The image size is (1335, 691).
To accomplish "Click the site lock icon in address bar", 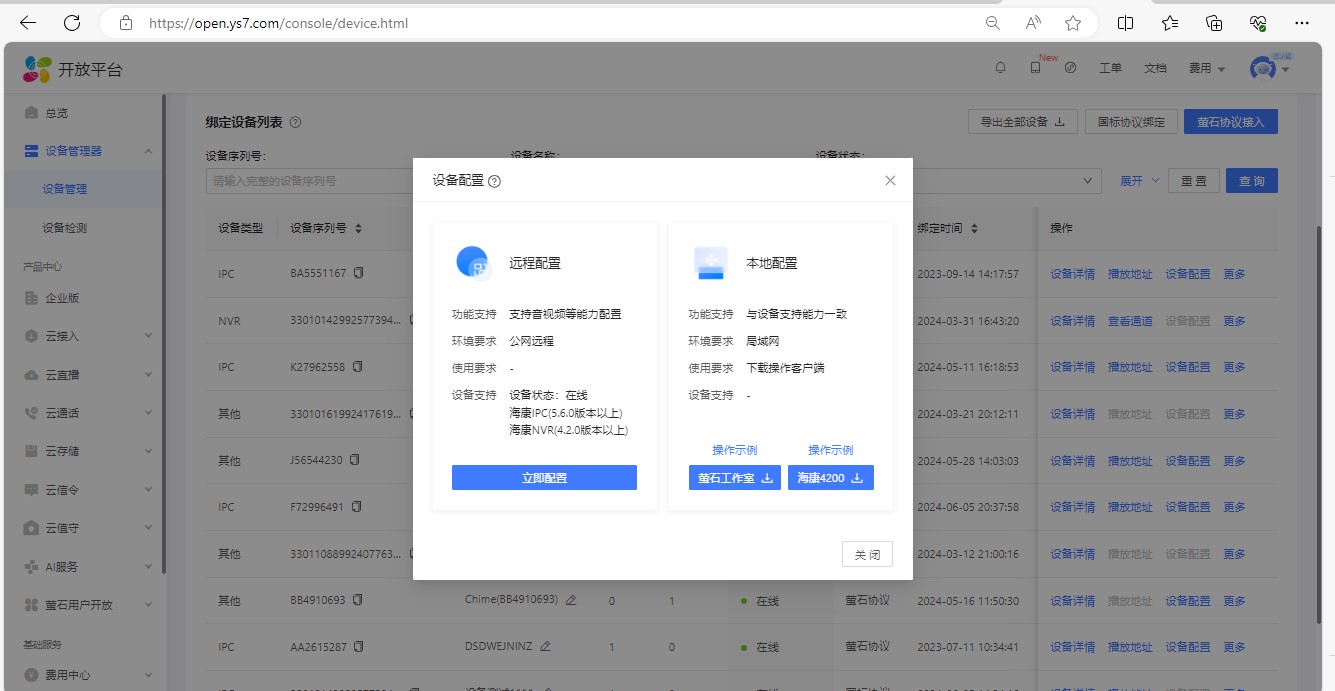I will [126, 22].
